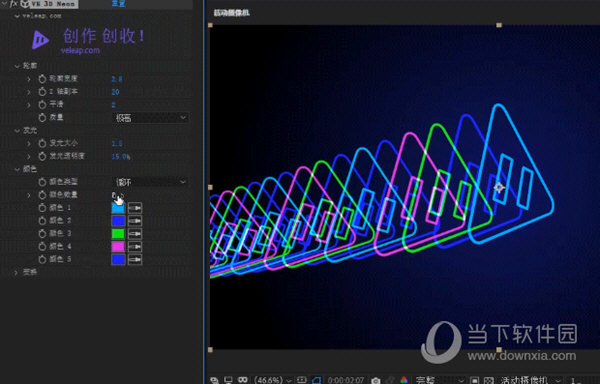
Task: Pick color with 颜色 2 eyedropper
Action: pyautogui.click(x=135, y=221)
